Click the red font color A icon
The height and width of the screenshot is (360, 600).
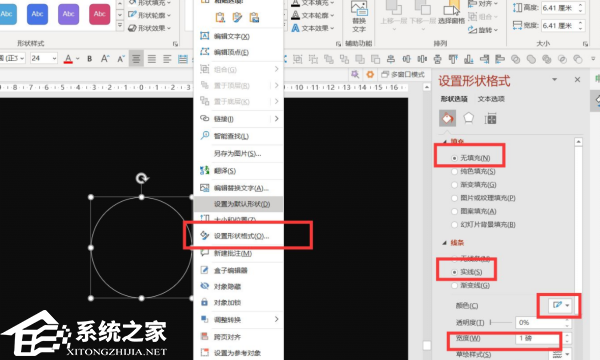point(68,59)
